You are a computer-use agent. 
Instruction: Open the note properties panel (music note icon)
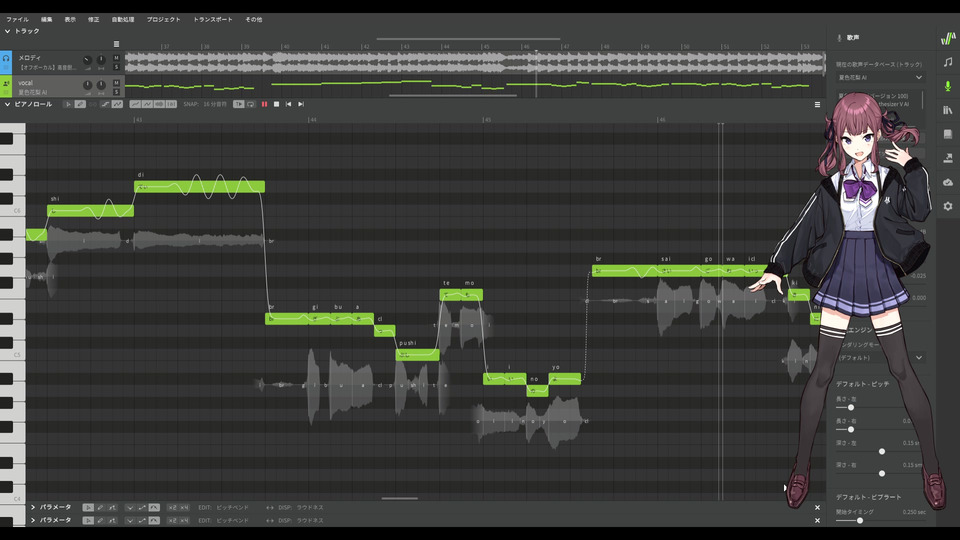(948, 62)
